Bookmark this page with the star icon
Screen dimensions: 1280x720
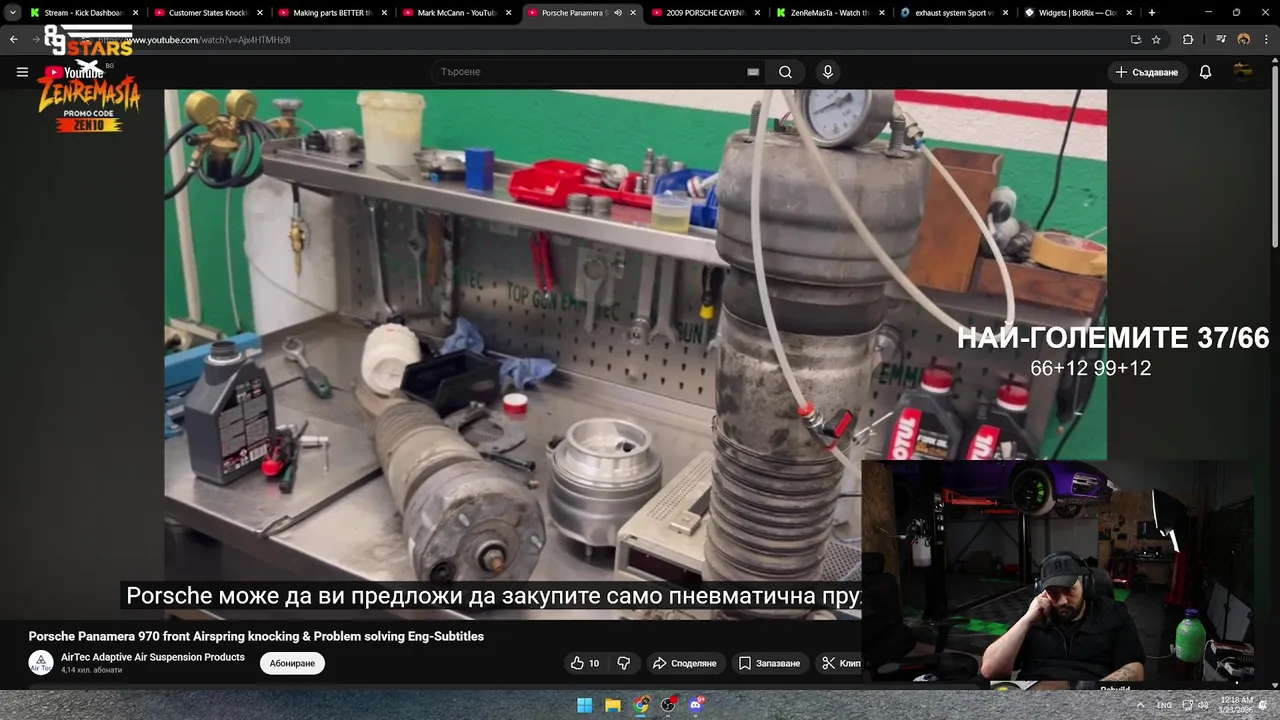[1157, 40]
